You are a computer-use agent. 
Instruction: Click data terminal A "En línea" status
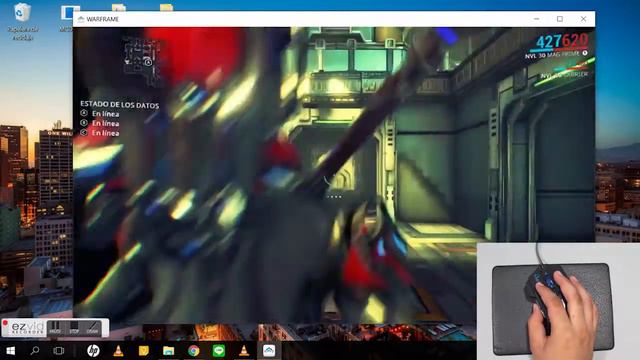pyautogui.click(x=105, y=114)
